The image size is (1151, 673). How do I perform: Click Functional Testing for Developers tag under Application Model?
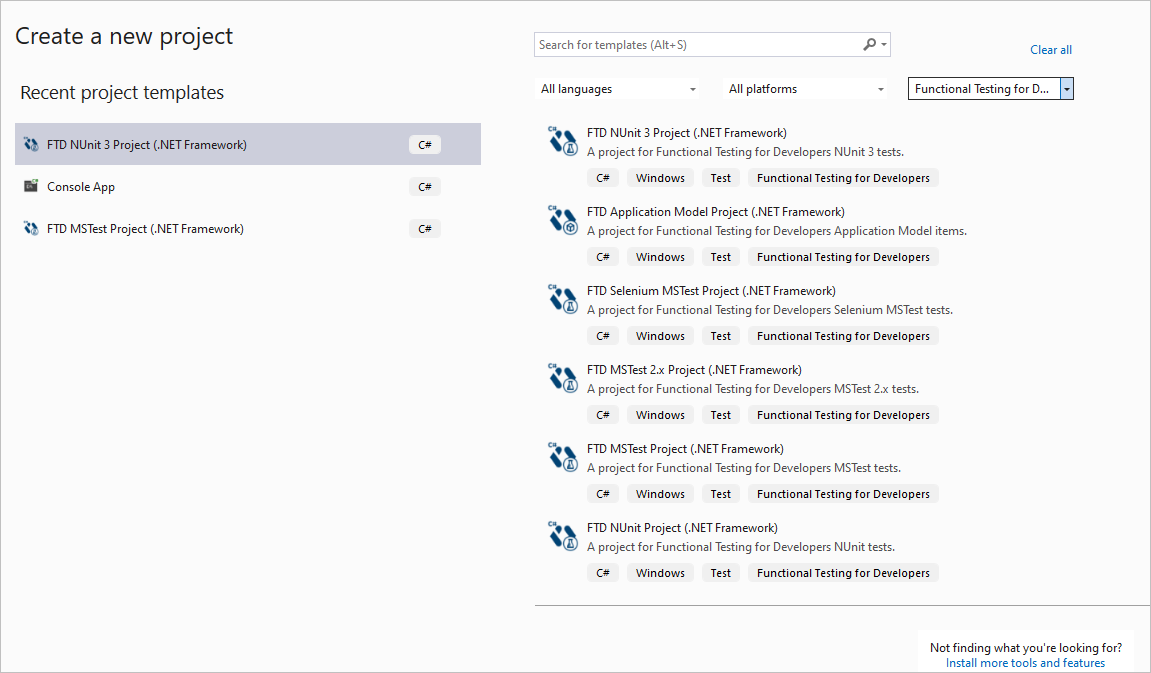[x=843, y=257]
